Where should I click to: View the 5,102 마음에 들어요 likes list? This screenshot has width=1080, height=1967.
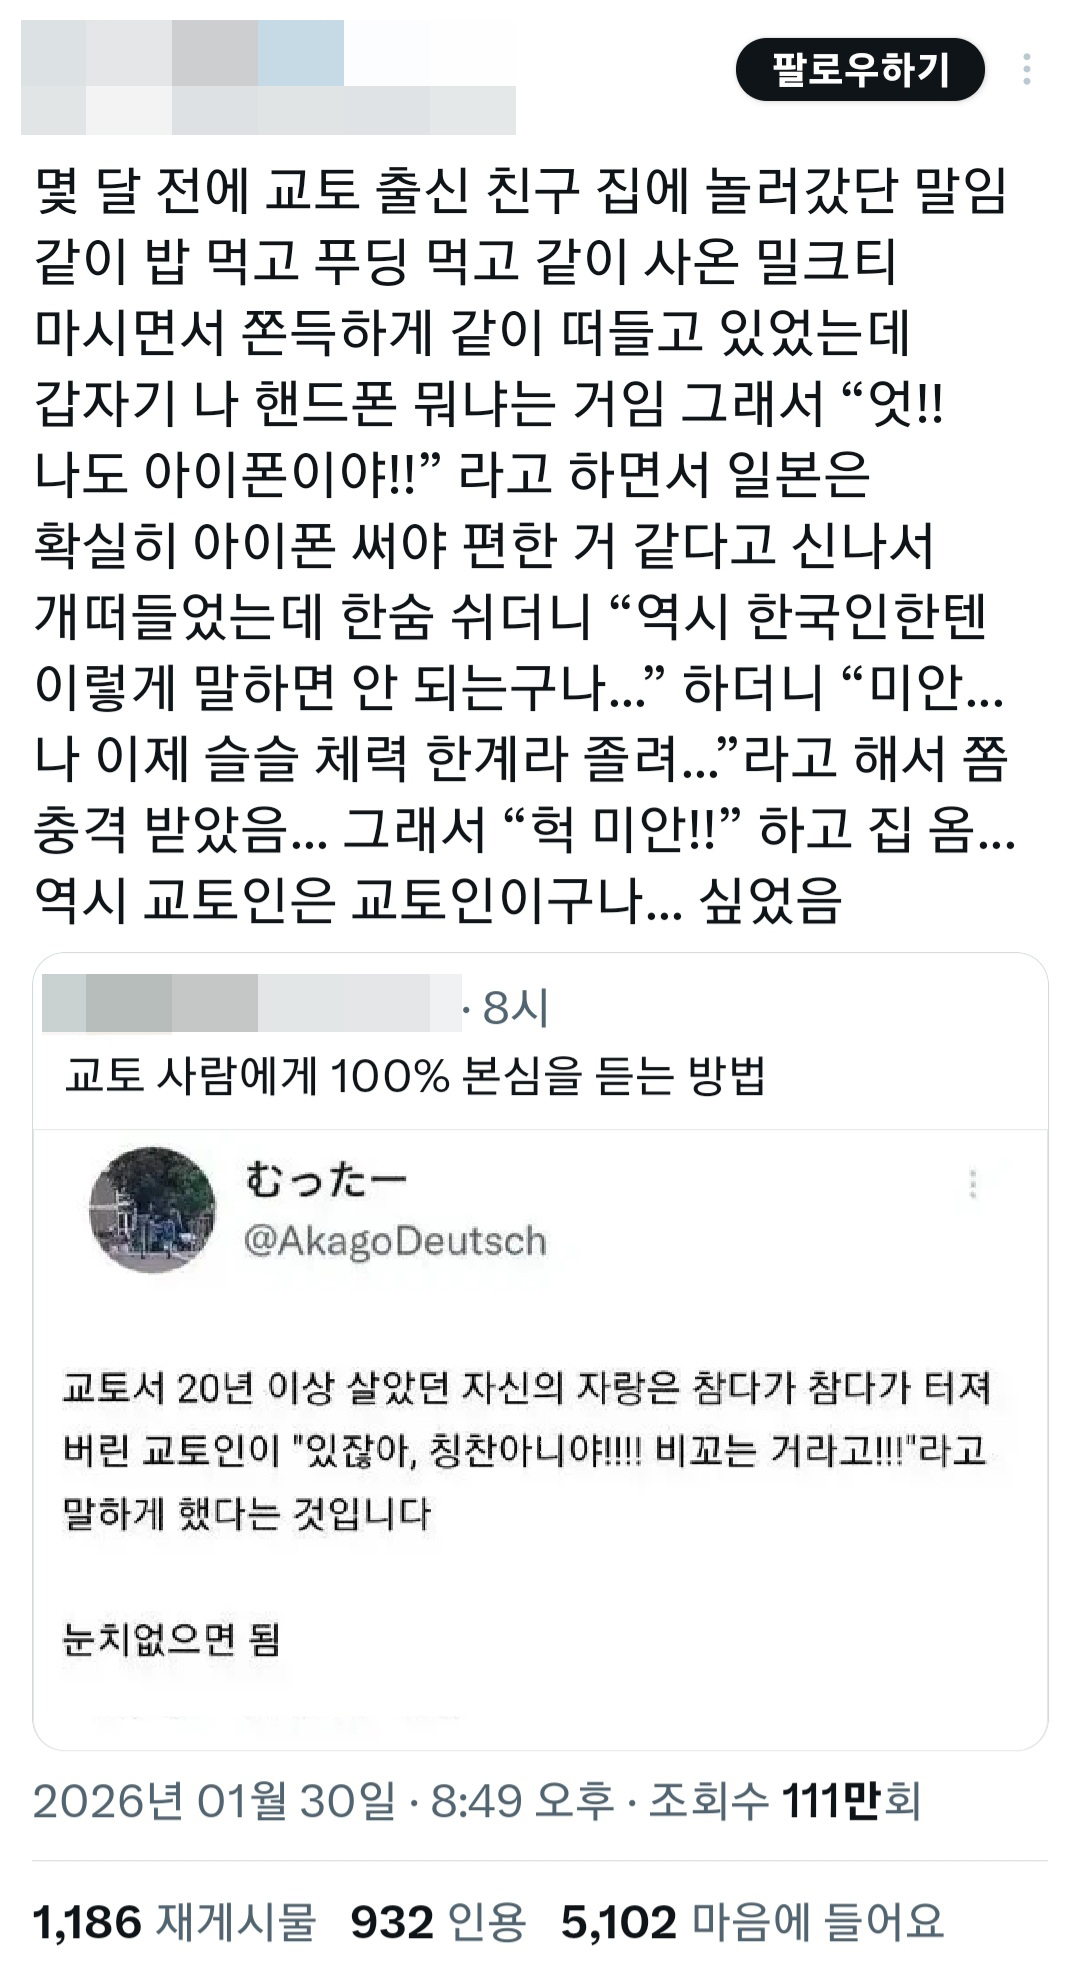(x=753, y=1921)
